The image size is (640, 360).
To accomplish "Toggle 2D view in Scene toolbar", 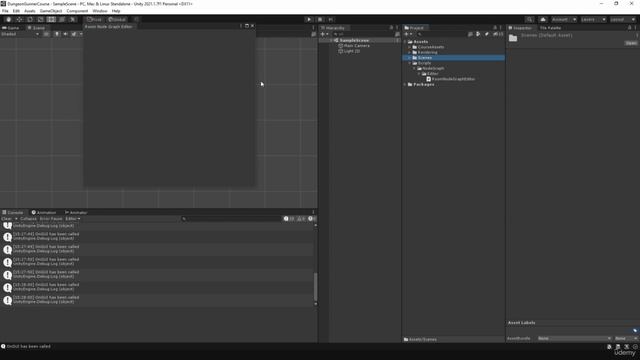I will tap(47, 34).
